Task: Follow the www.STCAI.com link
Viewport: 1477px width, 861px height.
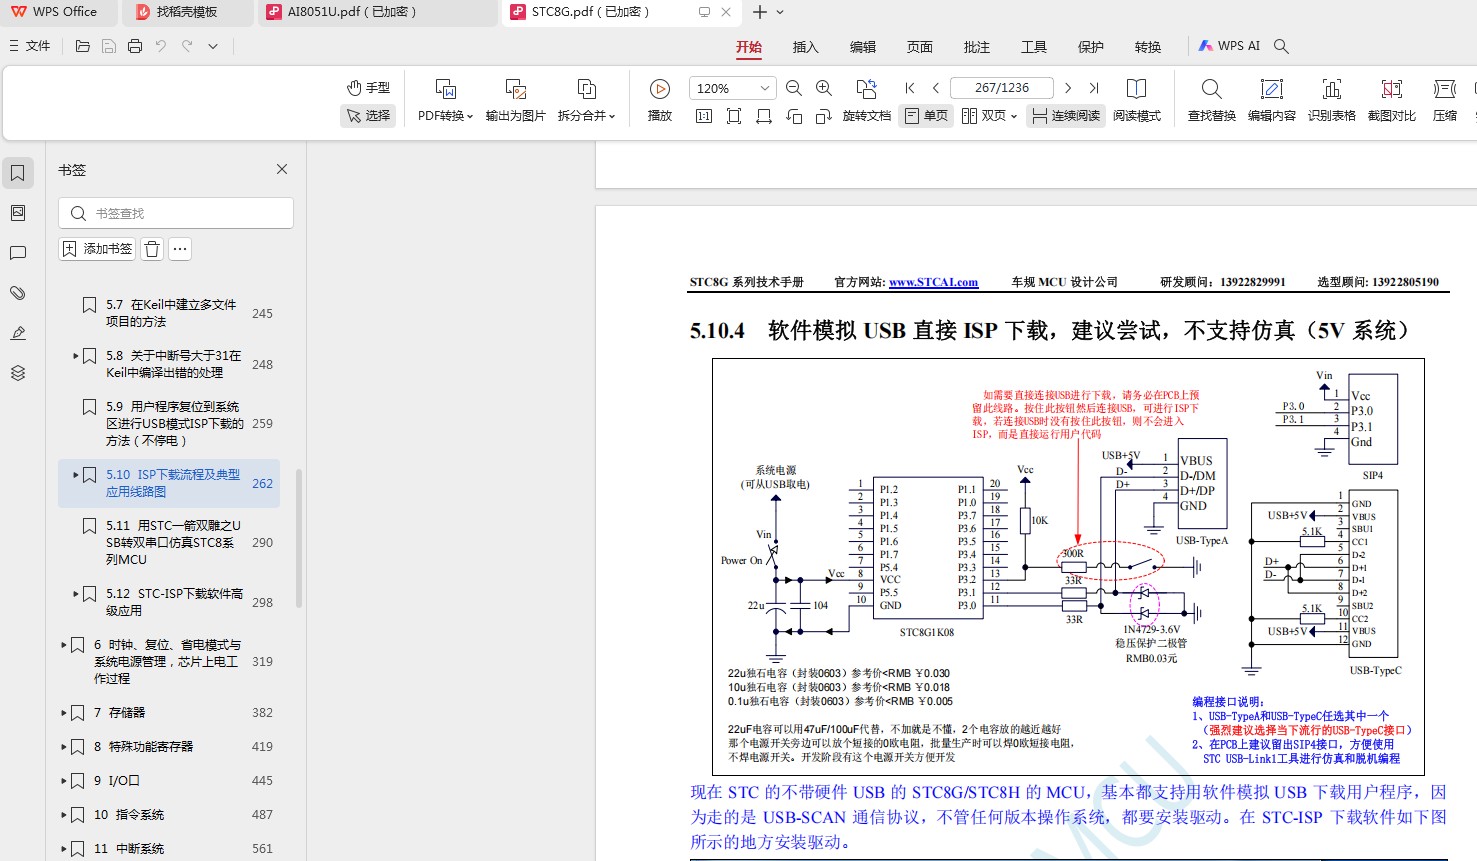Action: click(933, 283)
